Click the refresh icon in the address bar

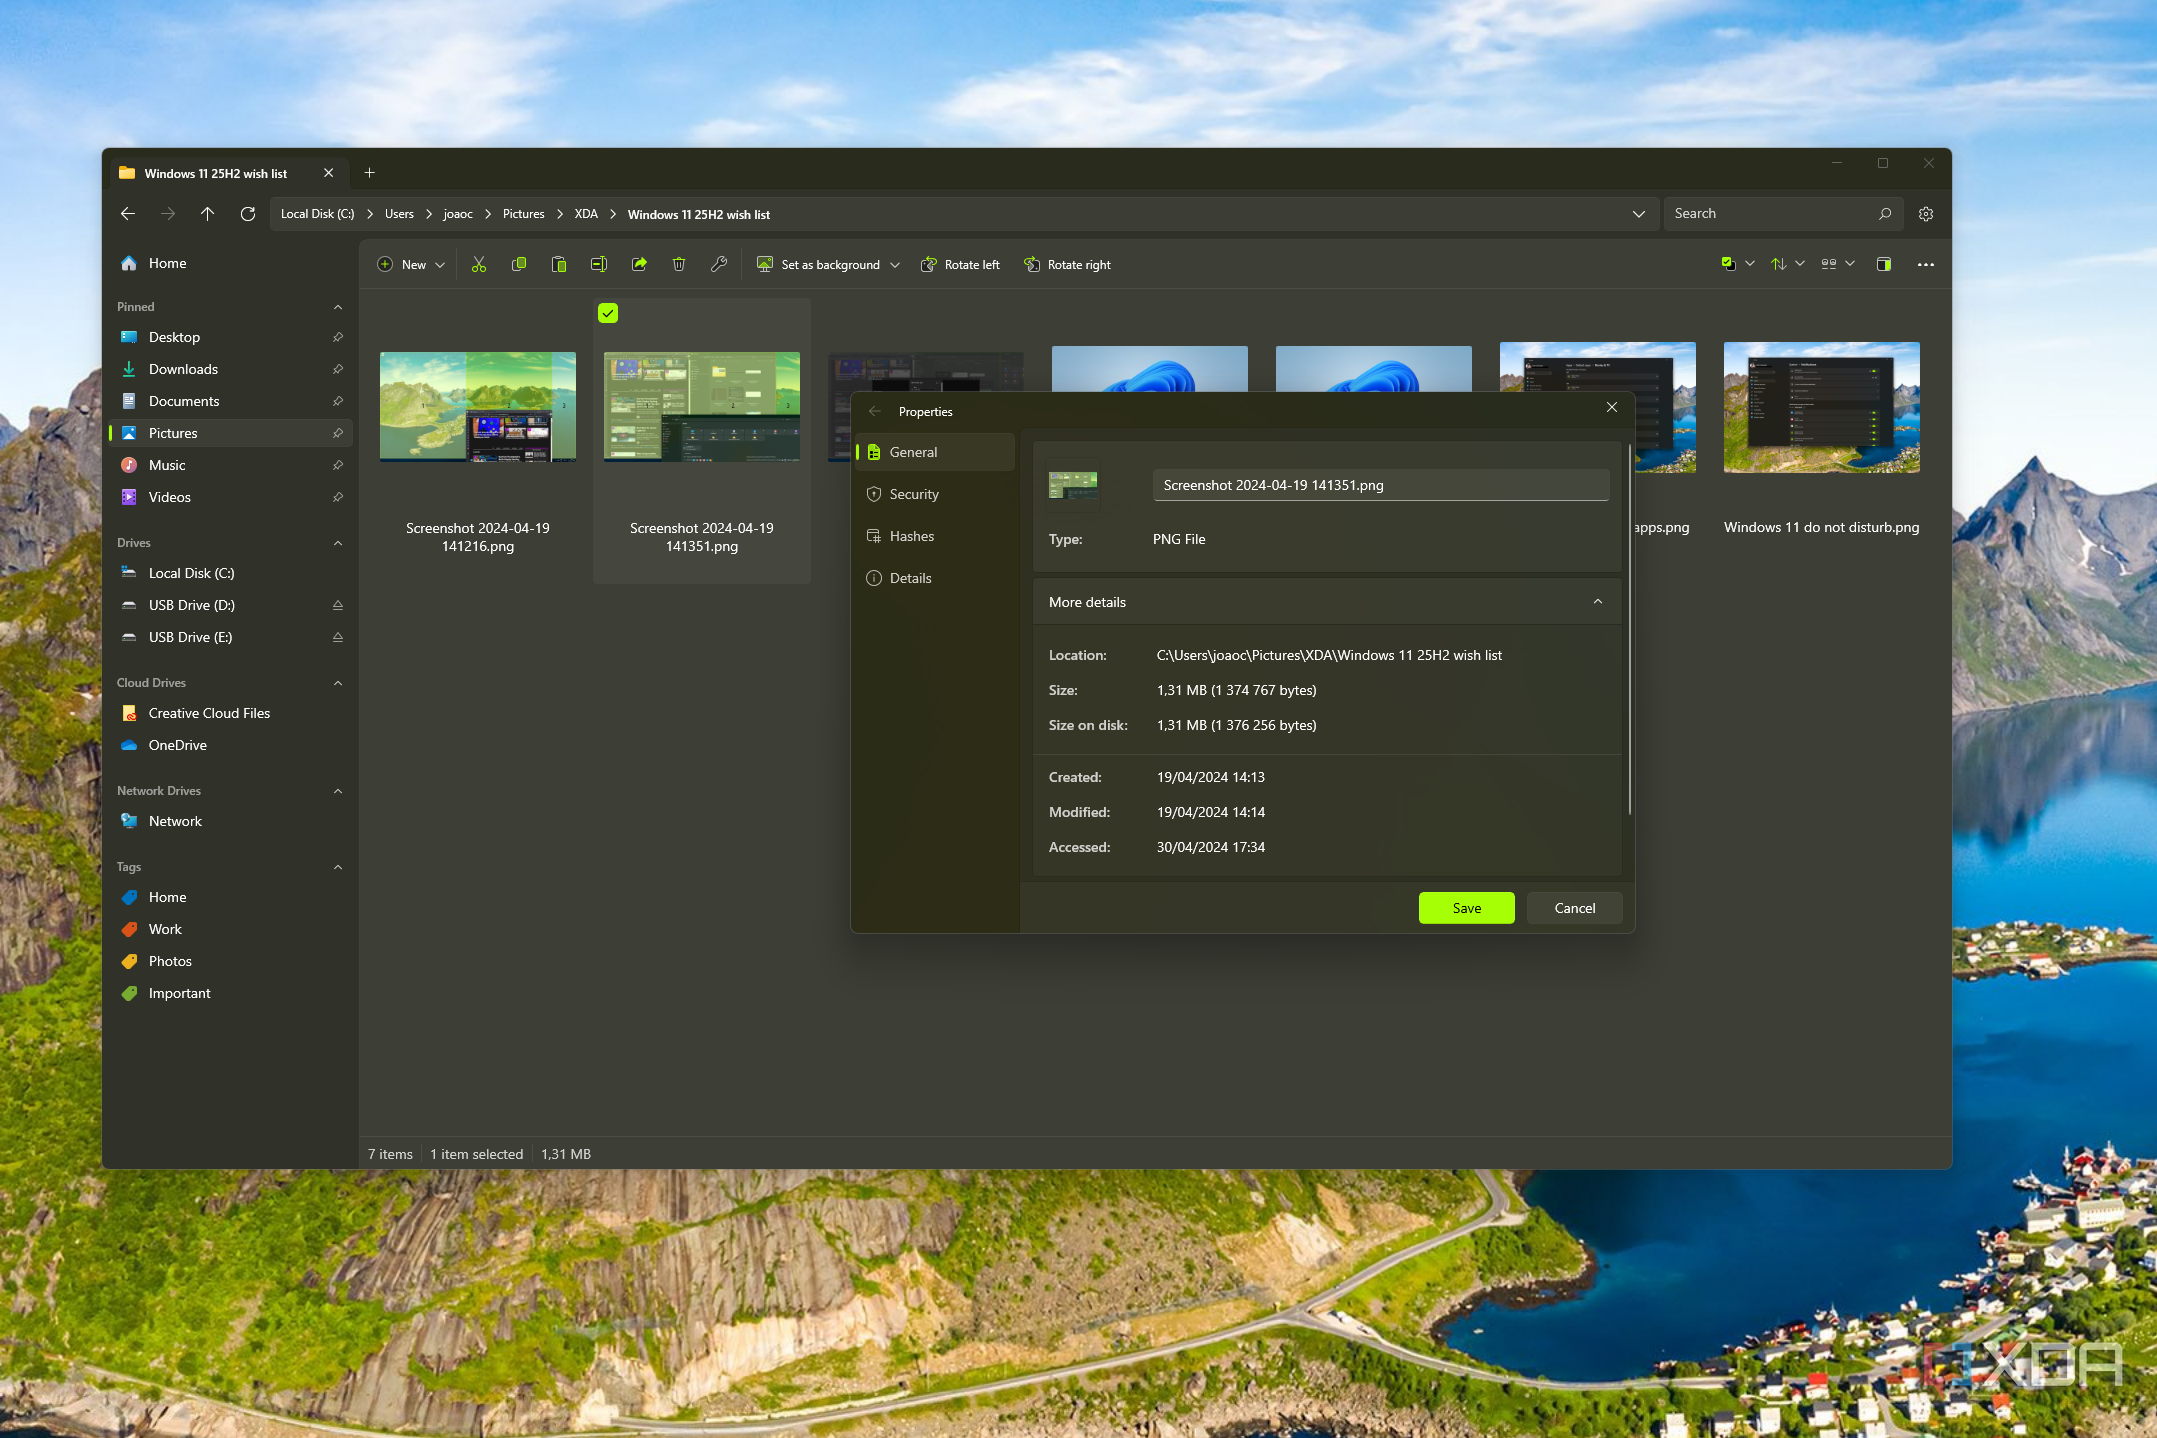(x=248, y=213)
